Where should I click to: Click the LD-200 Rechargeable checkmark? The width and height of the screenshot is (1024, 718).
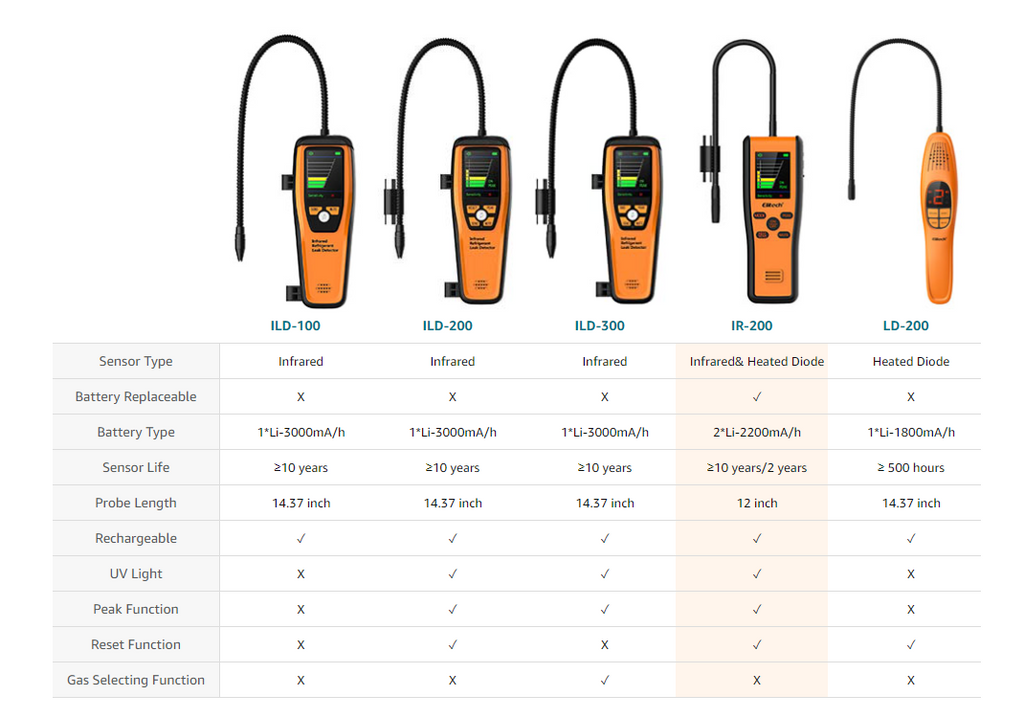click(x=911, y=538)
